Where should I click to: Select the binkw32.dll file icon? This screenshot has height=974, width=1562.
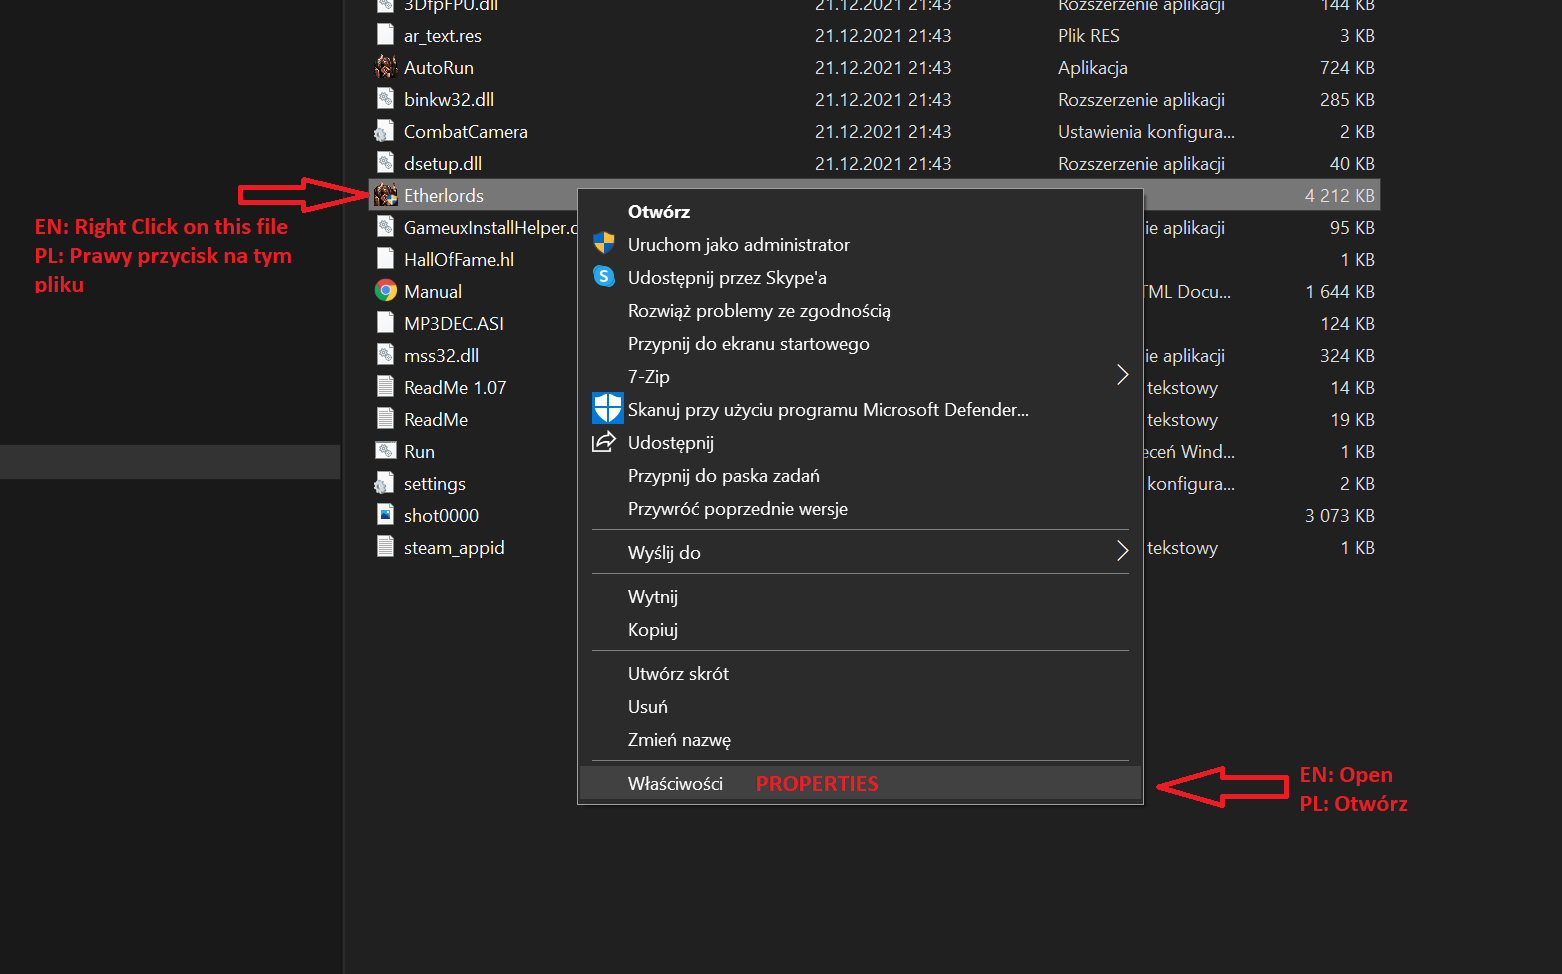385,99
